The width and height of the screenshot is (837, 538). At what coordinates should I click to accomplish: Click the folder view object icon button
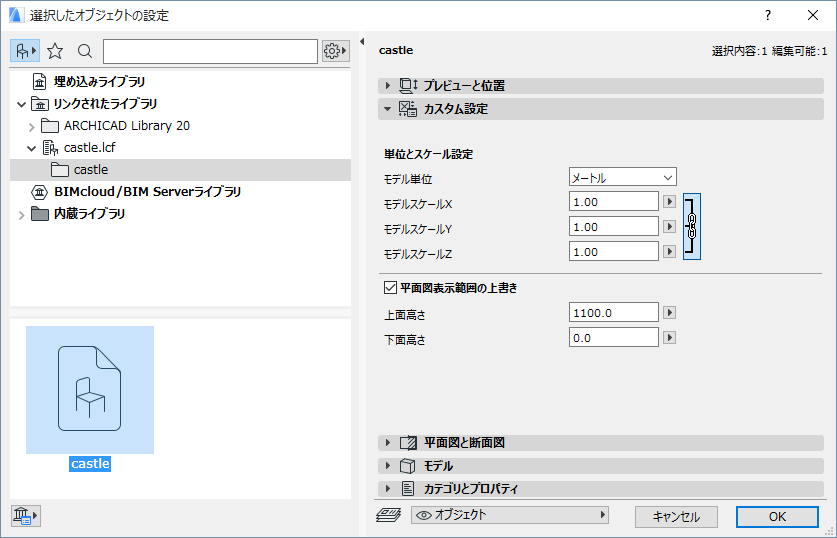pos(25,51)
